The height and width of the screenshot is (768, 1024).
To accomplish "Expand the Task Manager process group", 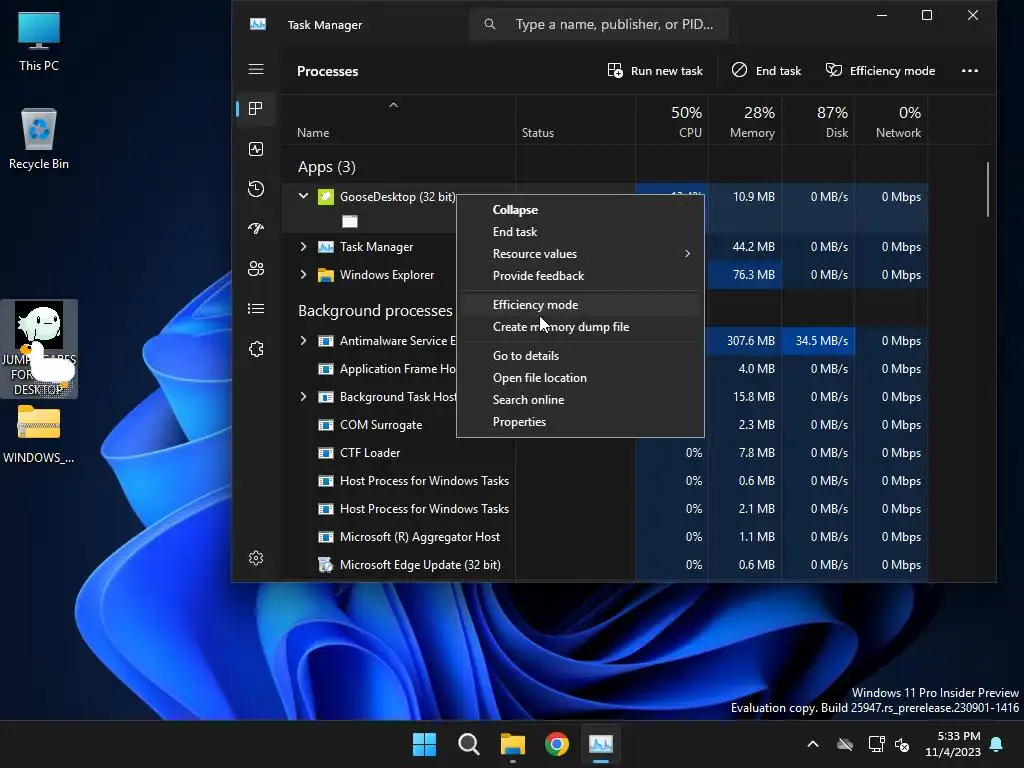I will [x=303, y=247].
